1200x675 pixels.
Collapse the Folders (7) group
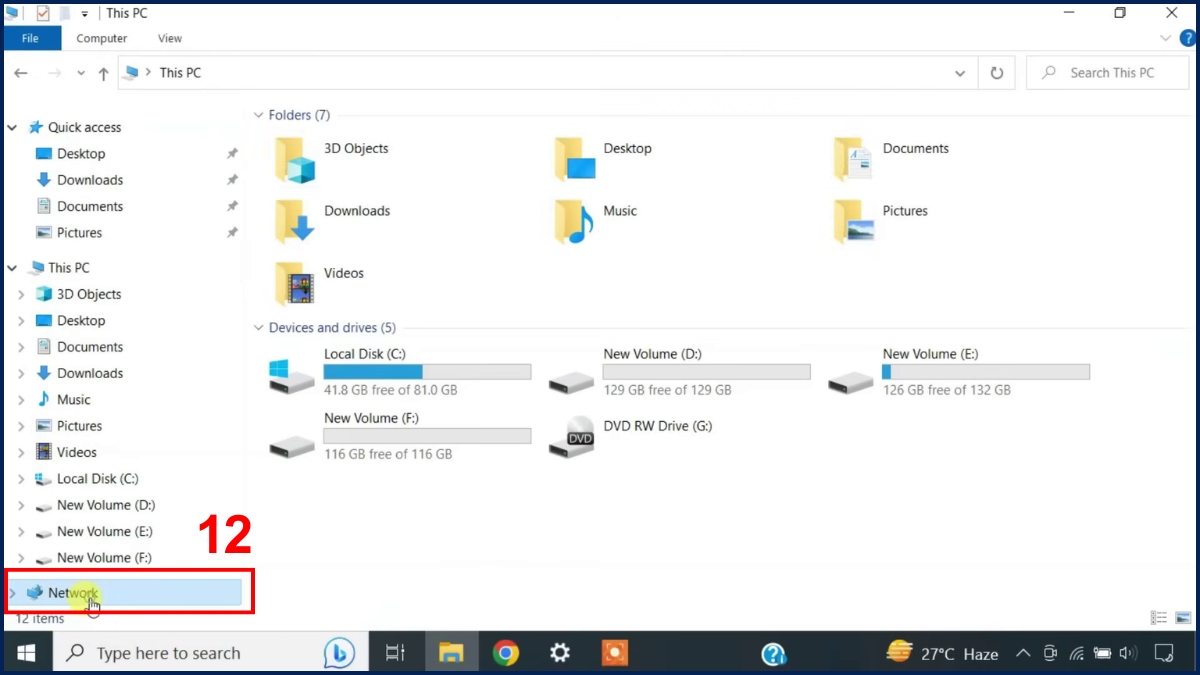click(258, 115)
